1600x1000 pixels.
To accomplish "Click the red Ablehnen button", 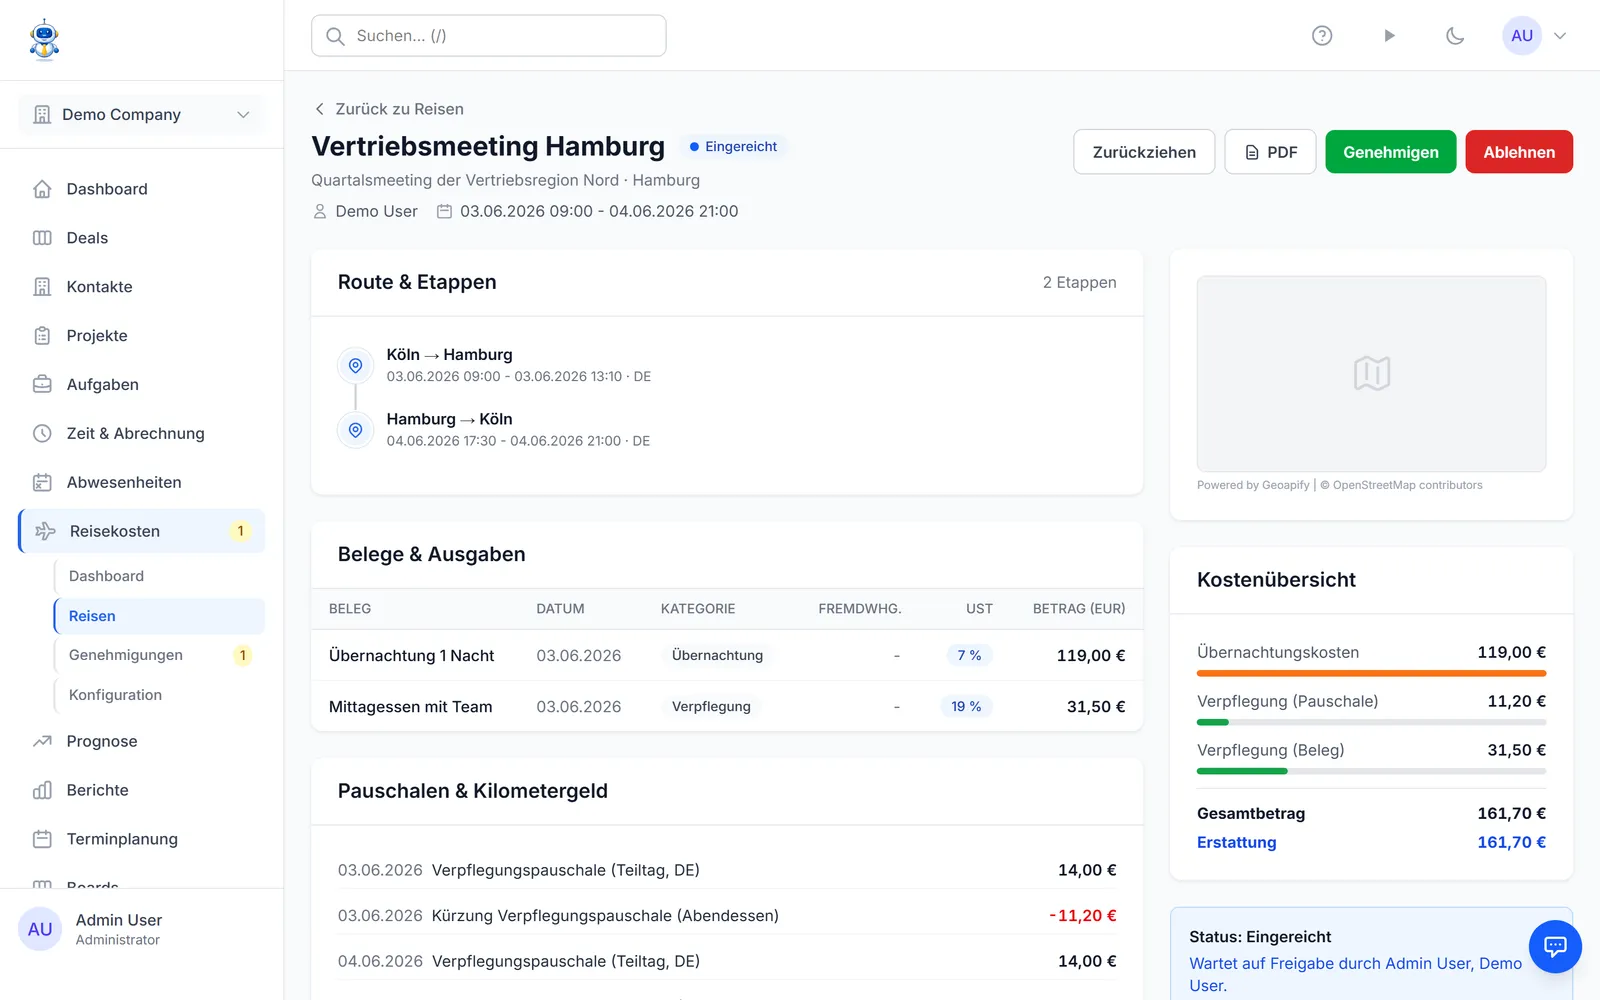I will click(x=1519, y=152).
